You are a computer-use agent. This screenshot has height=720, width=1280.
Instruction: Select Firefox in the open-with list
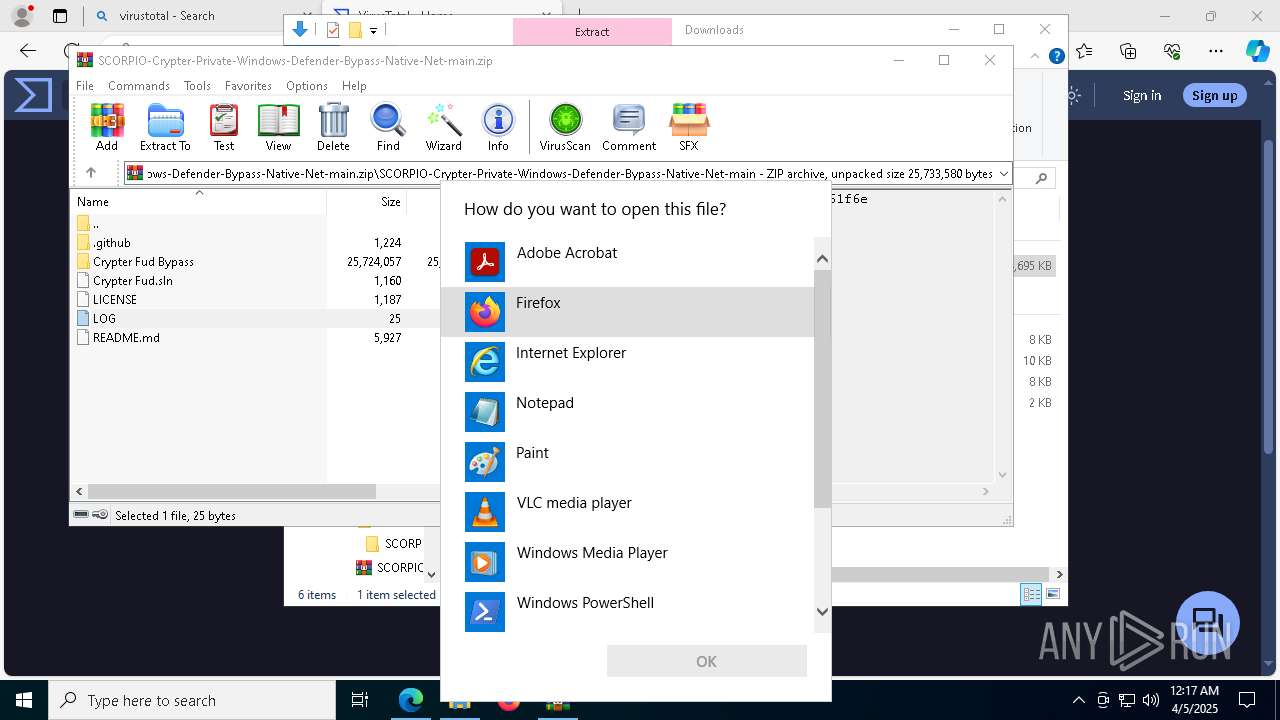point(628,312)
